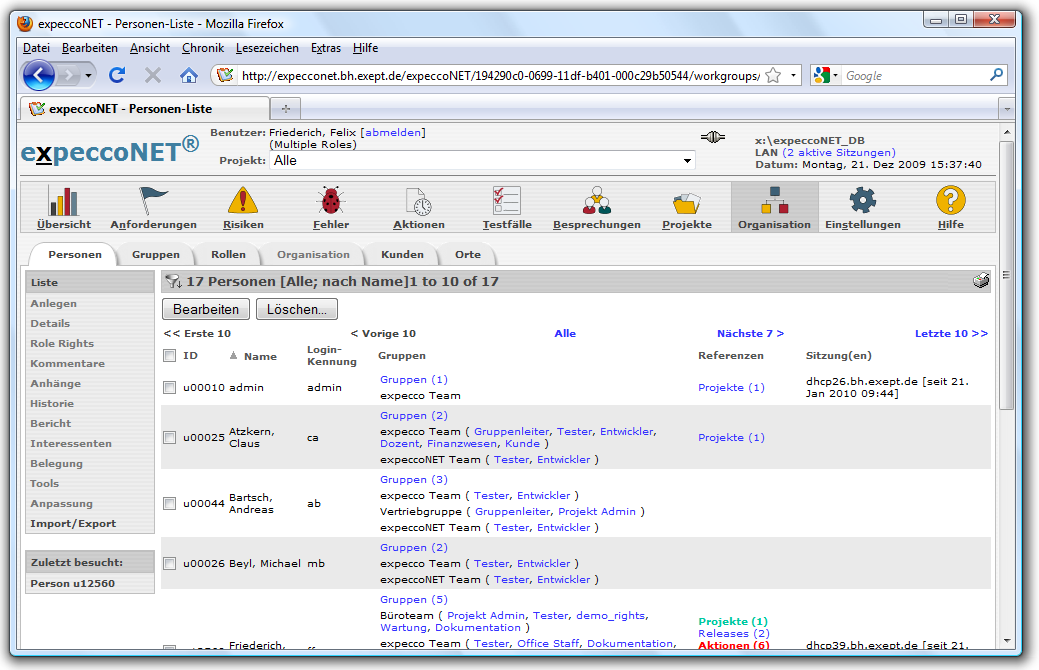Follow the 'Nächste 7 >' link

point(750,334)
